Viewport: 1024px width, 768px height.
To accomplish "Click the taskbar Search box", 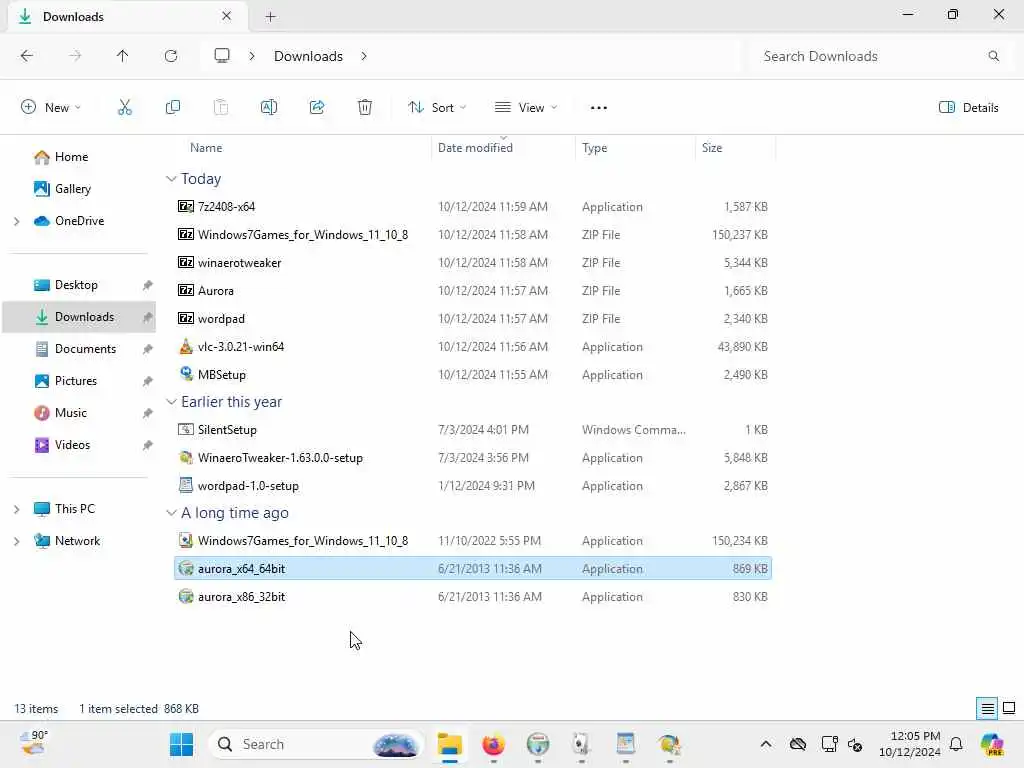I will [315, 744].
